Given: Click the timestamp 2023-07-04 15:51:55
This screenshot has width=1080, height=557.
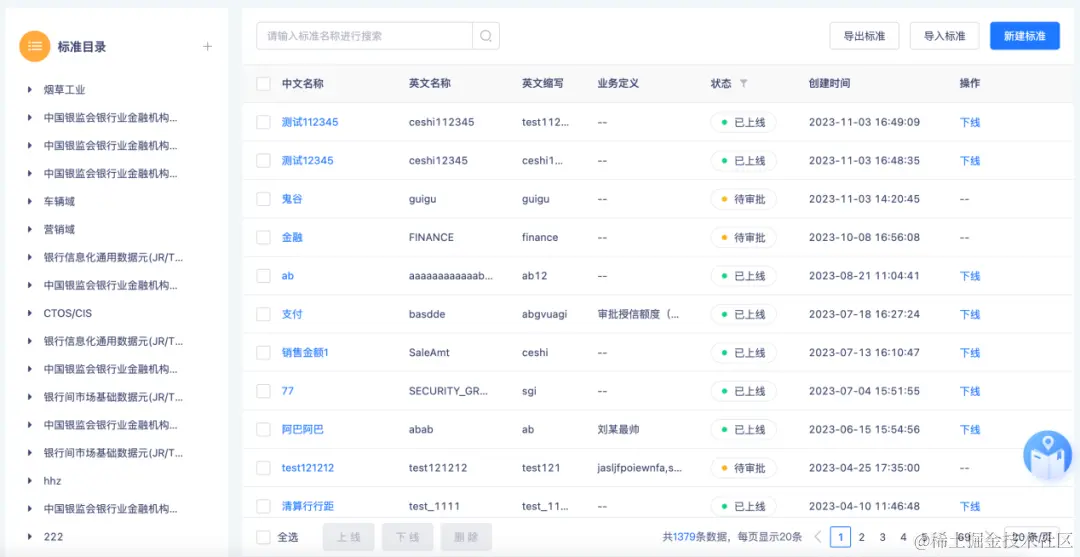Looking at the screenshot, I should (864, 391).
